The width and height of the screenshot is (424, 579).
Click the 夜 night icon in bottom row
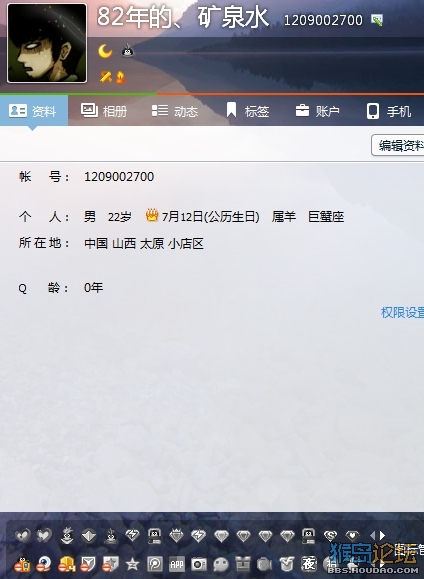coord(309,563)
